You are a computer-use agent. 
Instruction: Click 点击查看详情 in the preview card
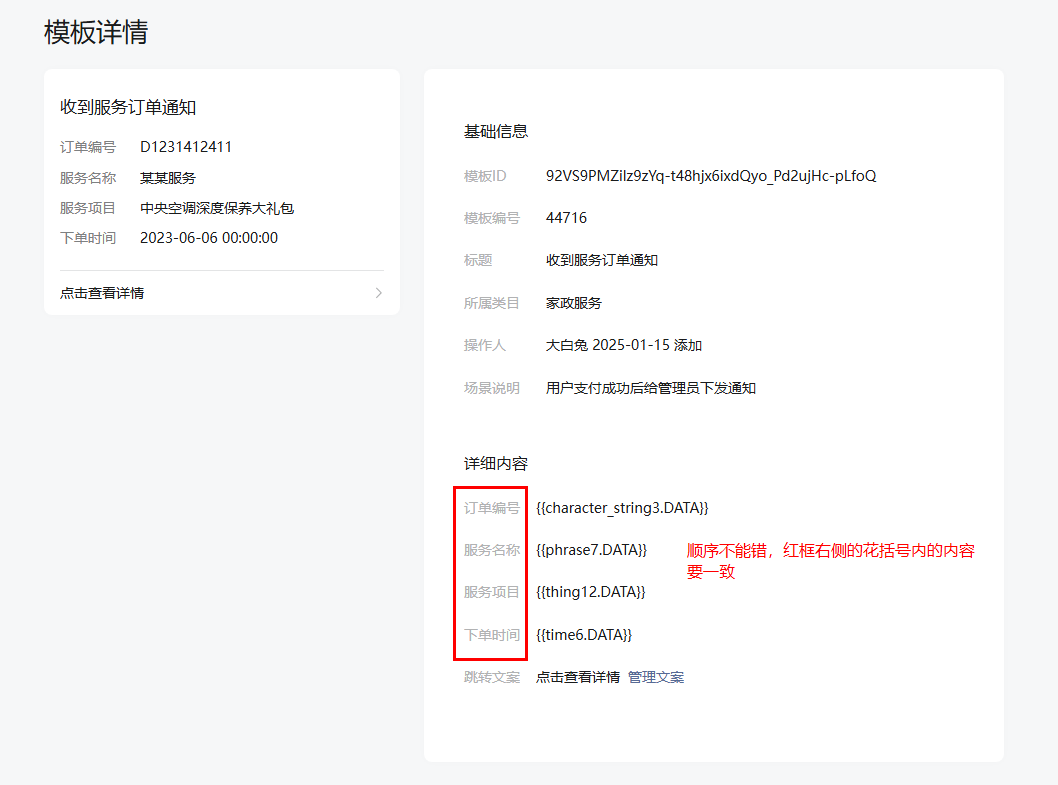click(102, 293)
